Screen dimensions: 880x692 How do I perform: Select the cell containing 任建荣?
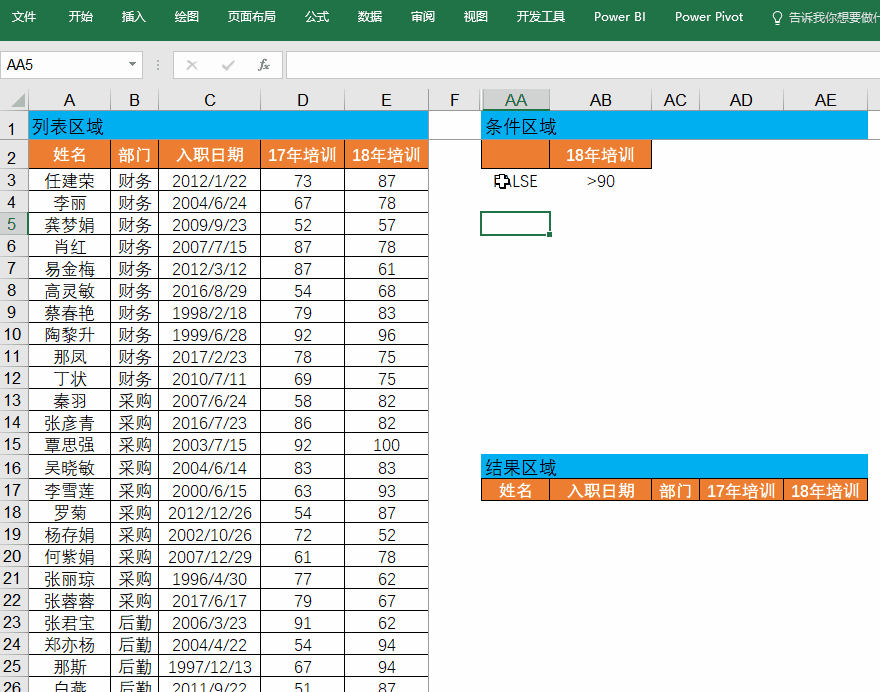tap(68, 180)
